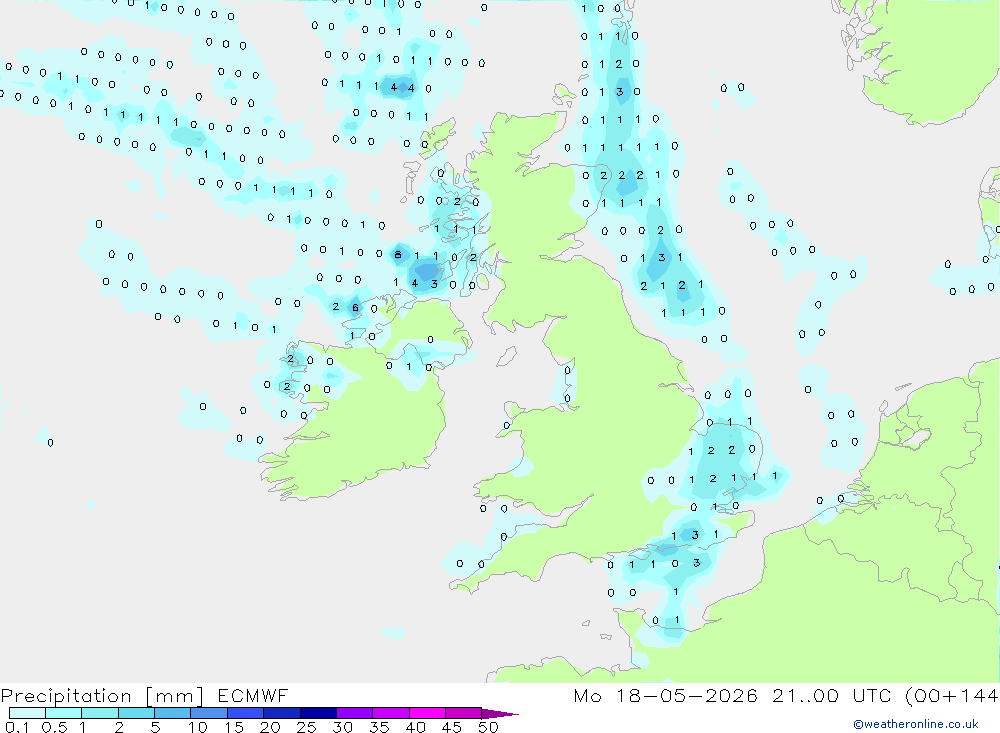Click the legend label '20'
The image size is (1000, 733).
[x=270, y=727]
